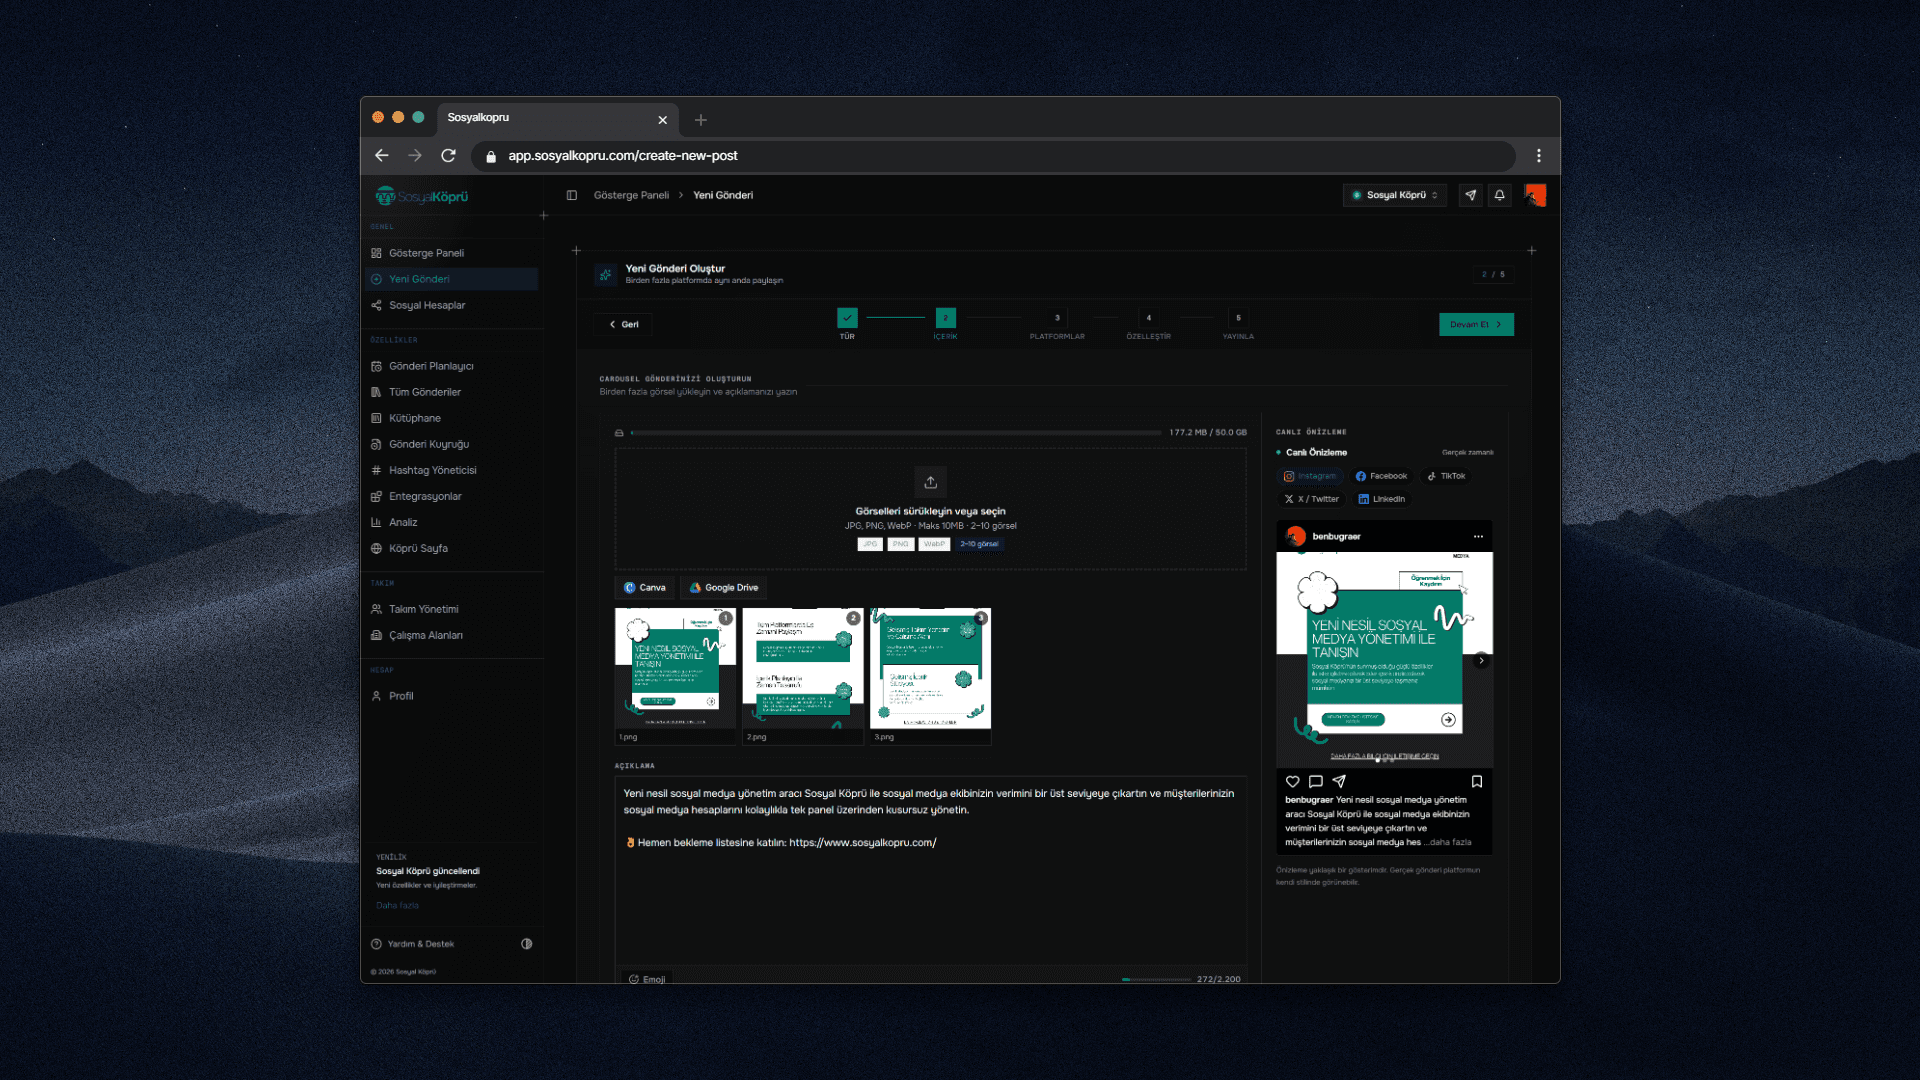This screenshot has width=1920, height=1080.
Task: Import images from Google Drive
Action: 724,588
